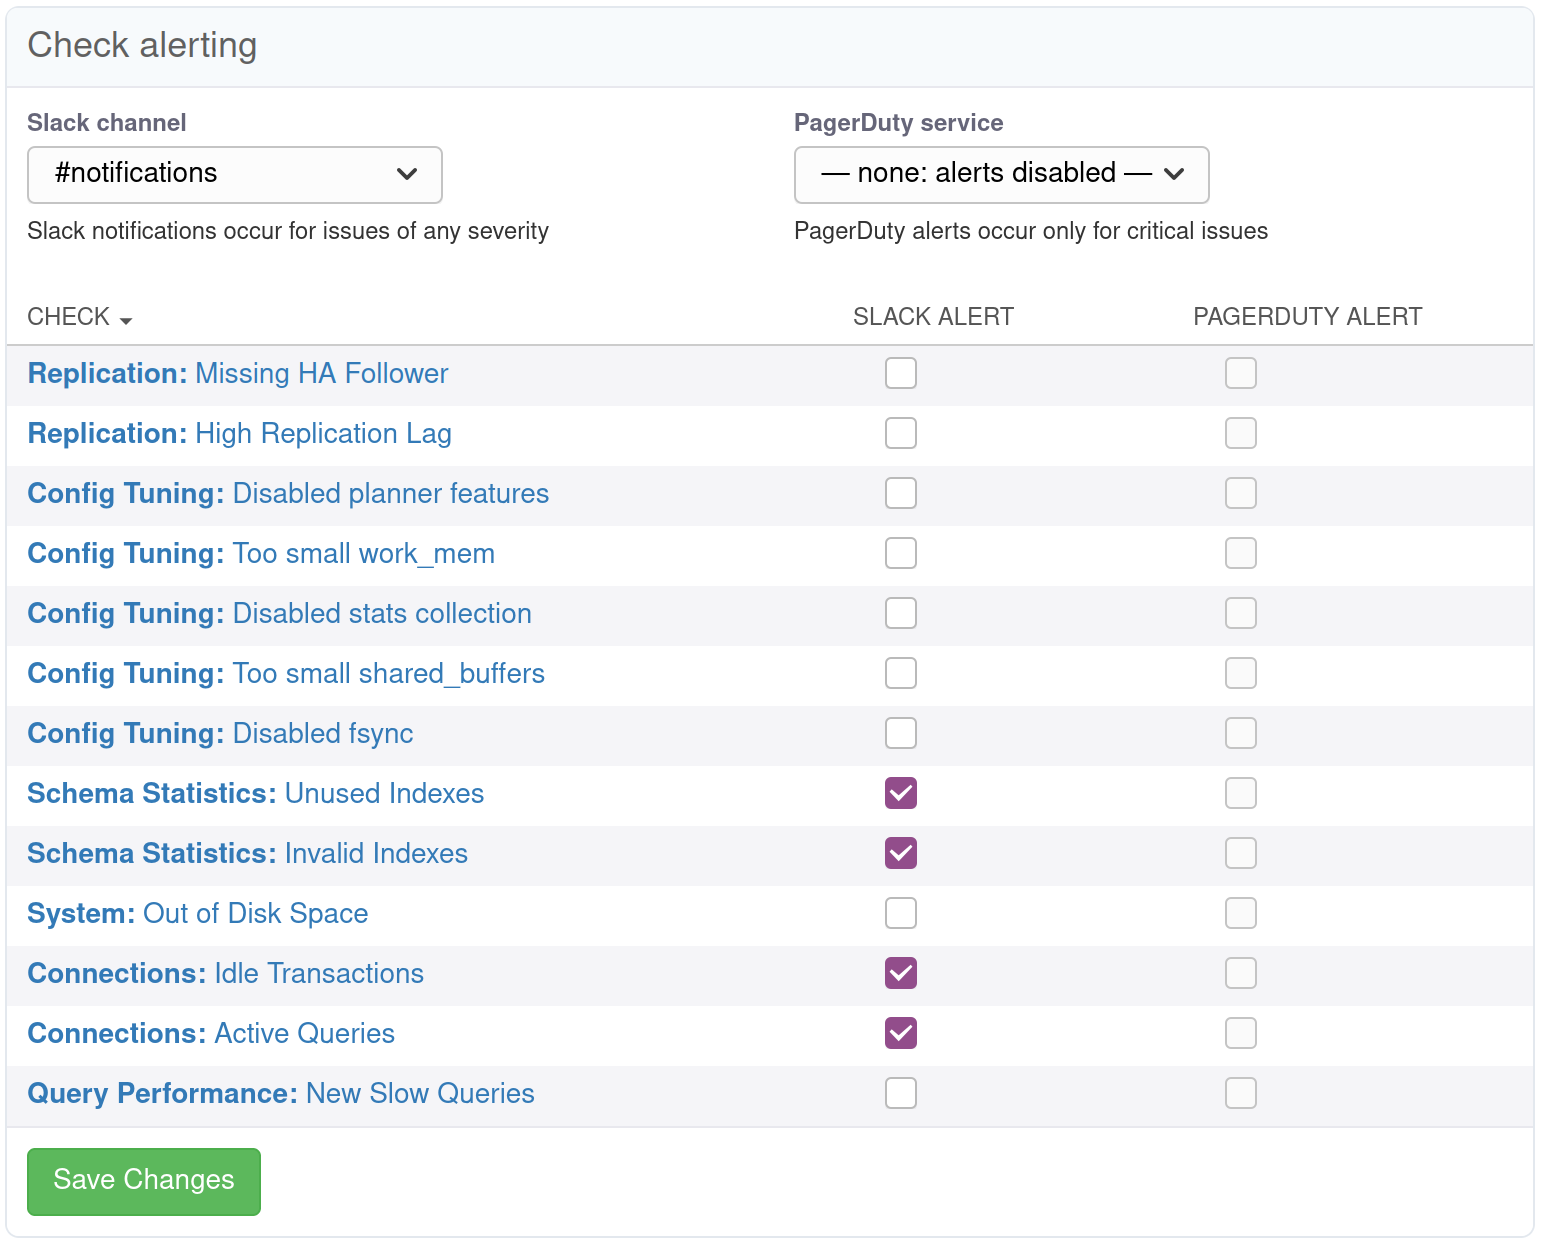Enable Slack alert for New Slow Queries
1541x1245 pixels.
pyautogui.click(x=901, y=1093)
